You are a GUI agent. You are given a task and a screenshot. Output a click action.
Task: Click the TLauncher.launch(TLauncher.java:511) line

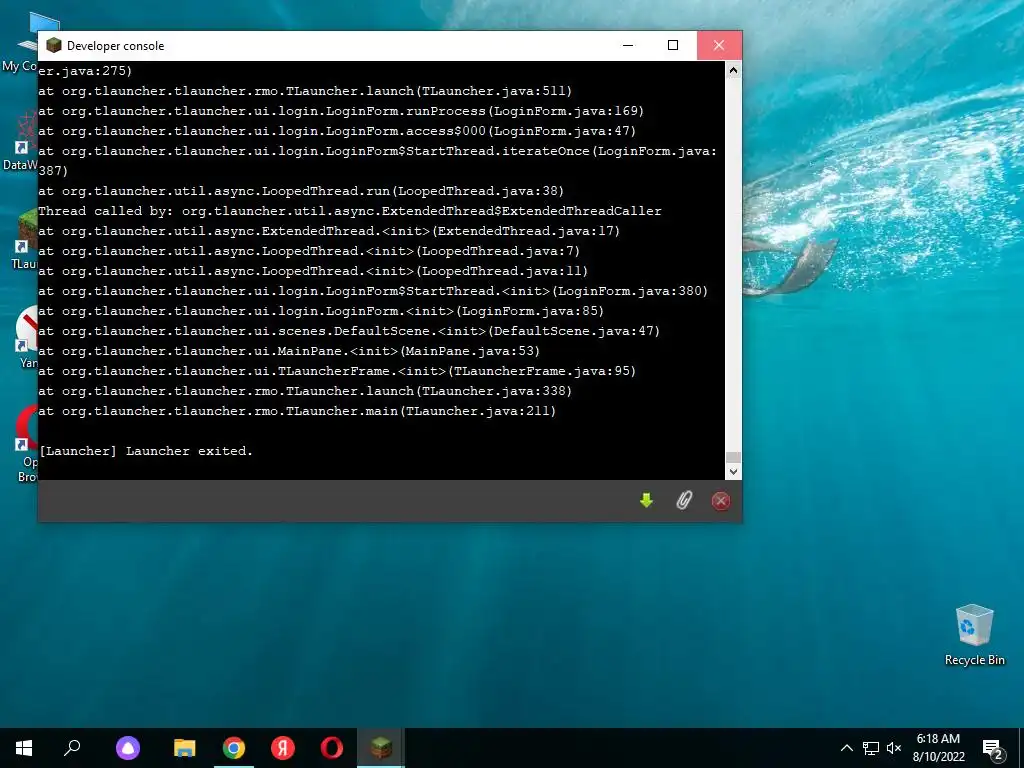[x=305, y=91]
